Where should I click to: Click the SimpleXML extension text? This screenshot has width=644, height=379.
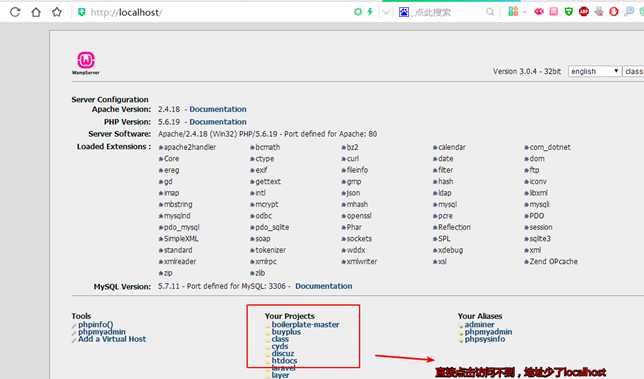(x=181, y=239)
